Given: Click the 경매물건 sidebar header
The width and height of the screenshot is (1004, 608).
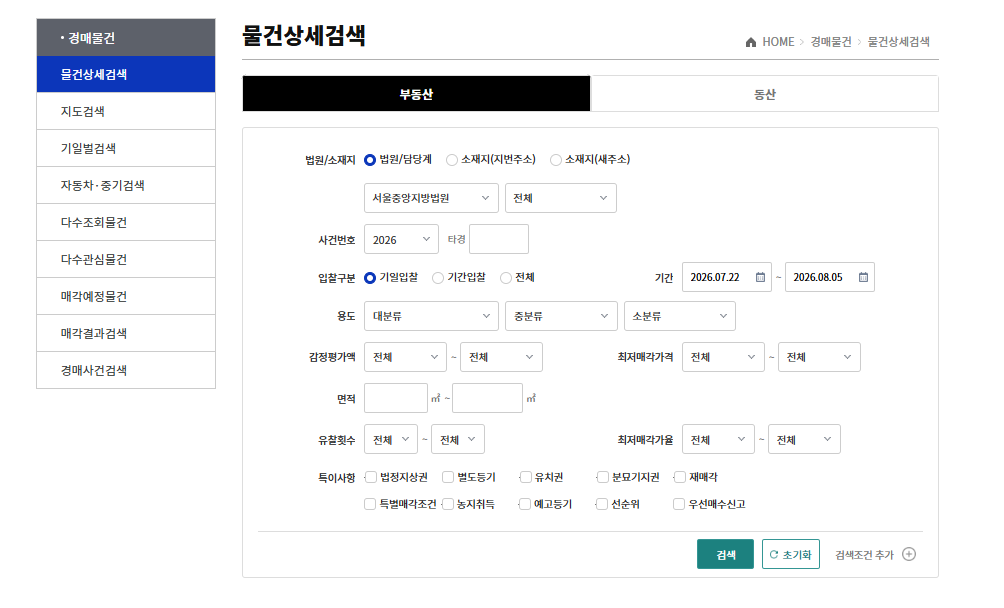Looking at the screenshot, I should pyautogui.click(x=126, y=38).
